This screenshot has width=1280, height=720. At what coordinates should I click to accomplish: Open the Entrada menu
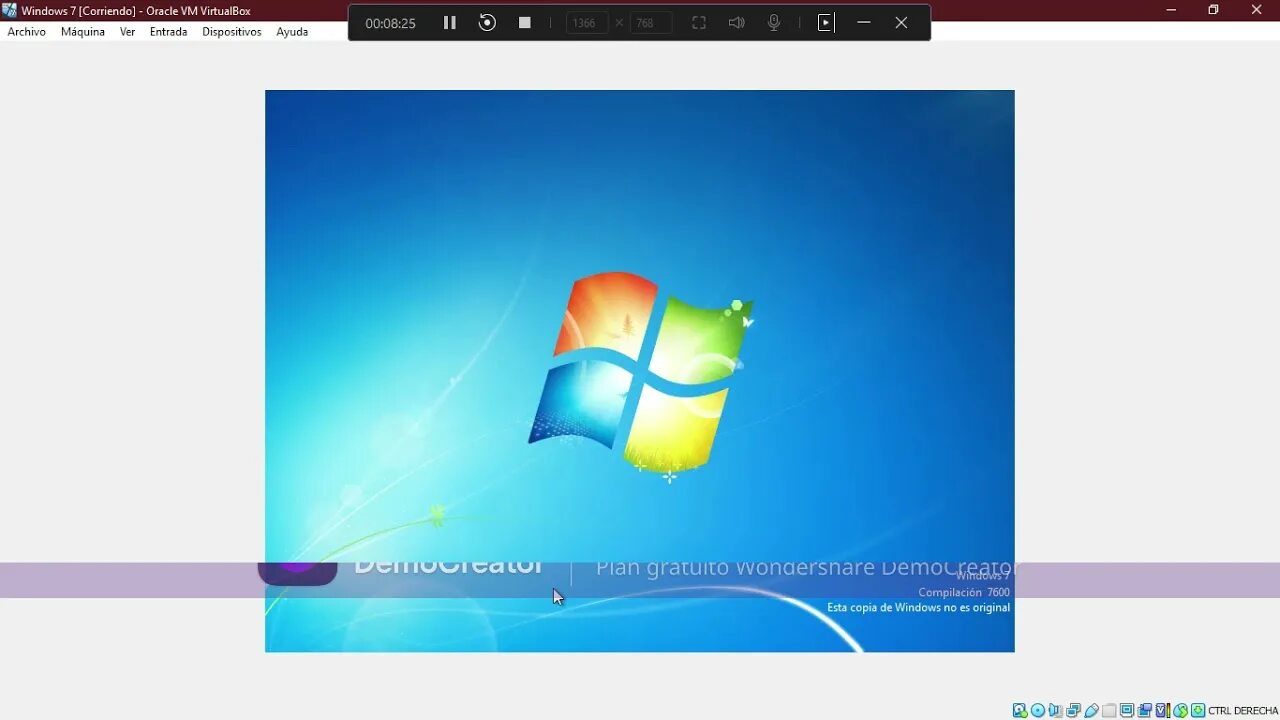(x=168, y=32)
